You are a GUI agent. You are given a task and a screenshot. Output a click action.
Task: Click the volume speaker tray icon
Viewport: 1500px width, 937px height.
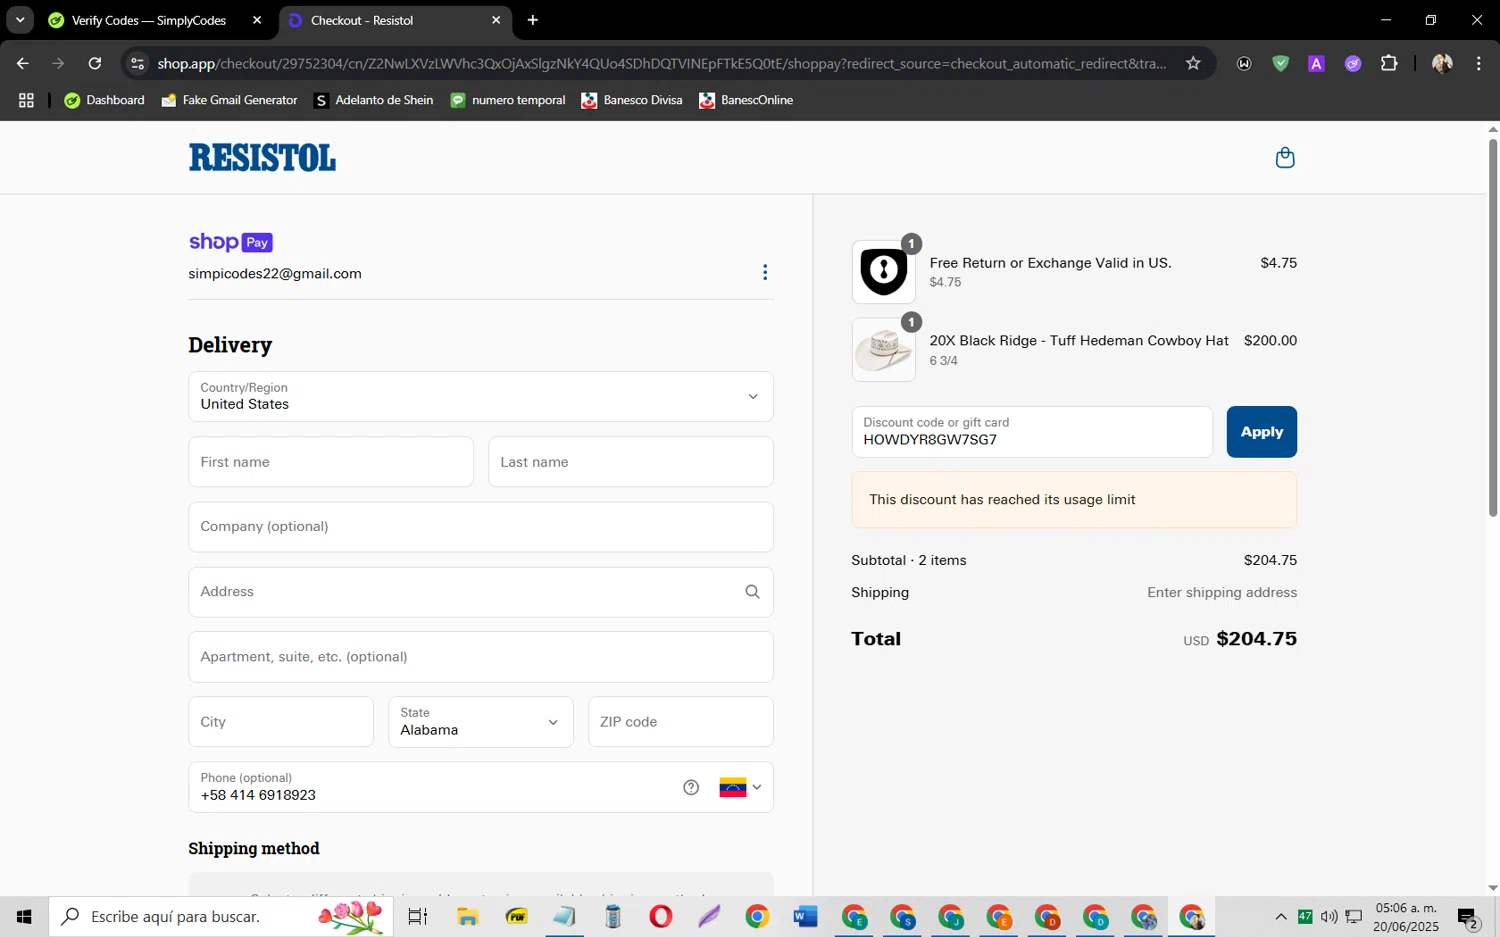click(x=1329, y=916)
